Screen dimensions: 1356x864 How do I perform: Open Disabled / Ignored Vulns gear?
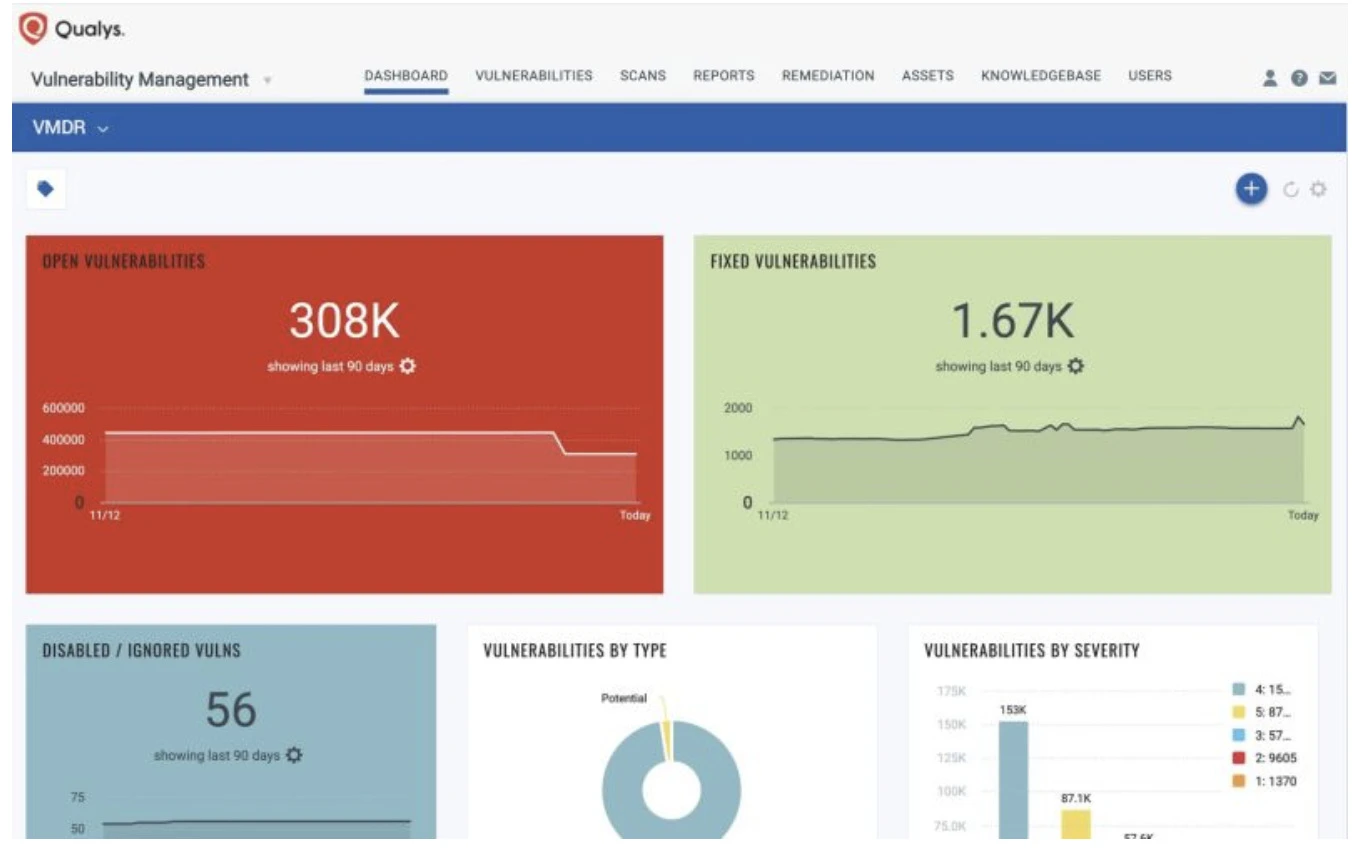(x=294, y=755)
